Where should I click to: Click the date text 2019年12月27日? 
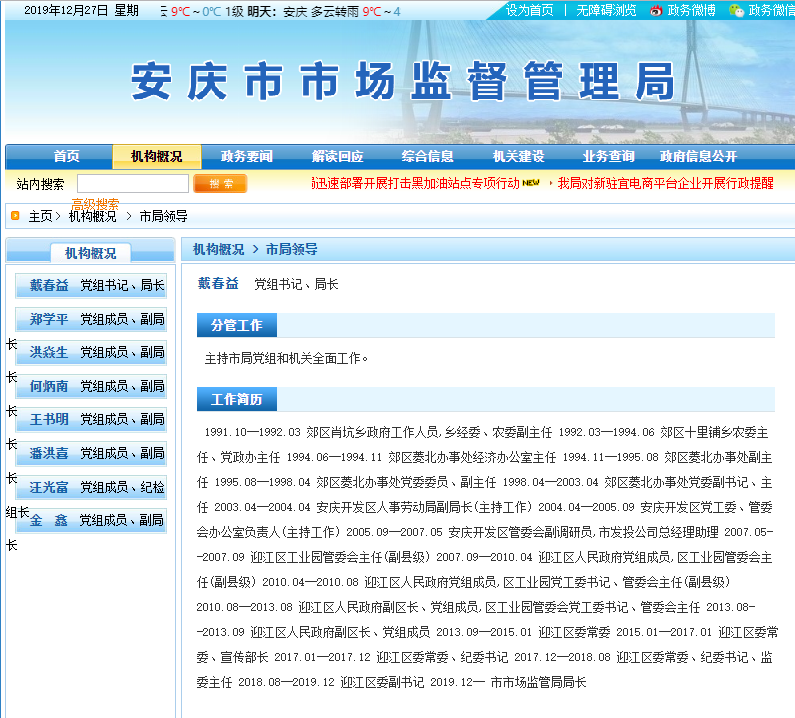point(66,11)
